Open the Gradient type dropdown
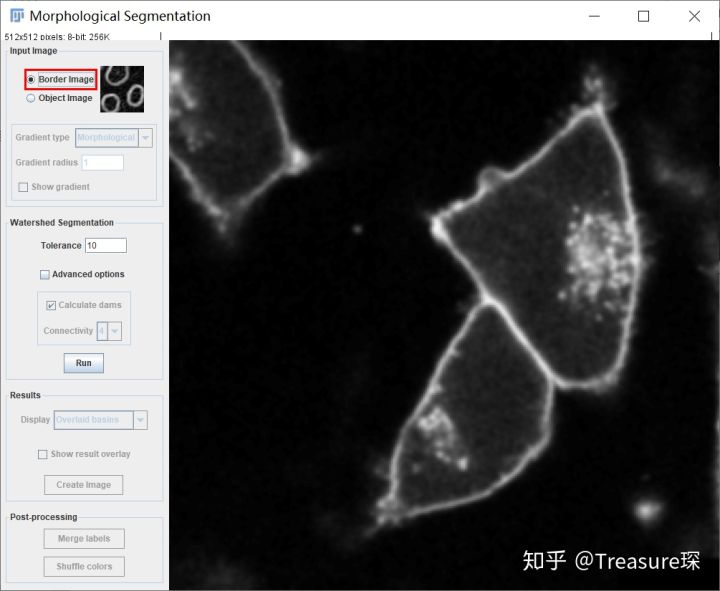 pyautogui.click(x=114, y=137)
